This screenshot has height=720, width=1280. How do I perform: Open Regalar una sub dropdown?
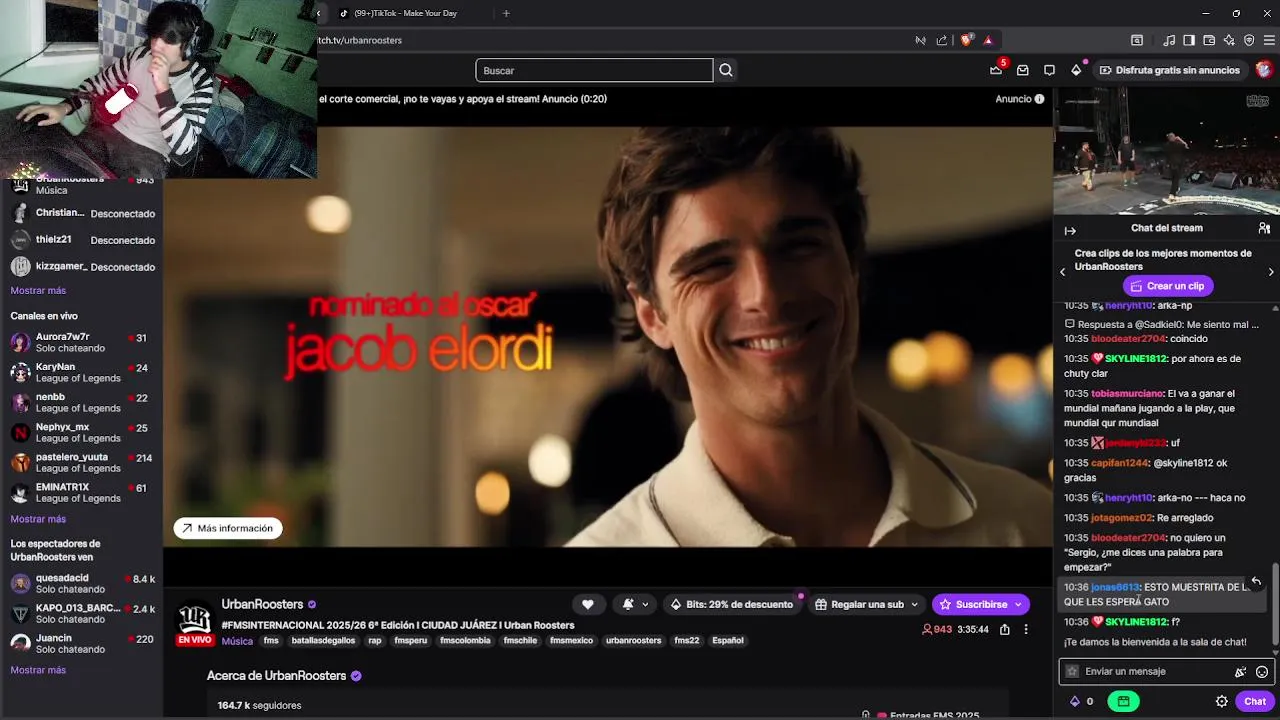[x=867, y=604]
